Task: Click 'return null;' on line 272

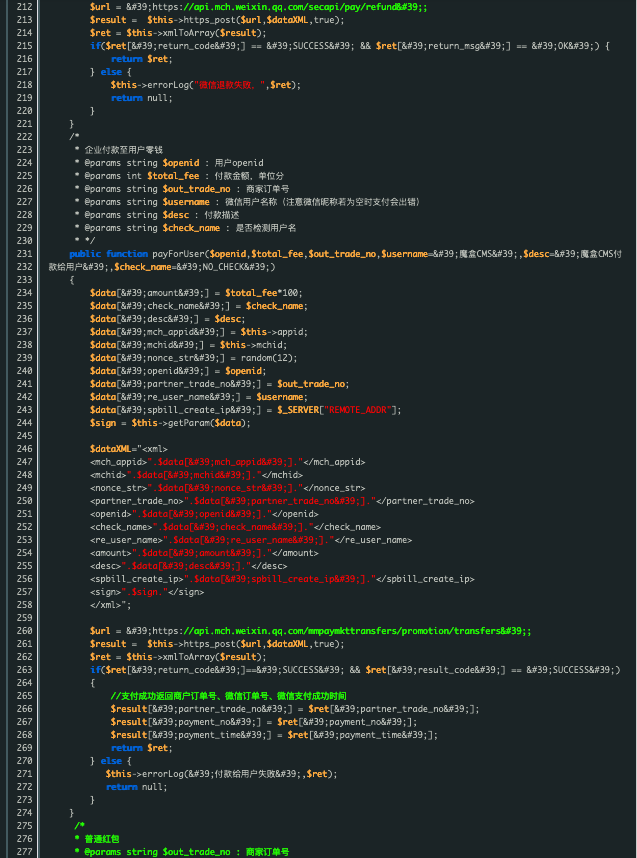Action: 137,787
